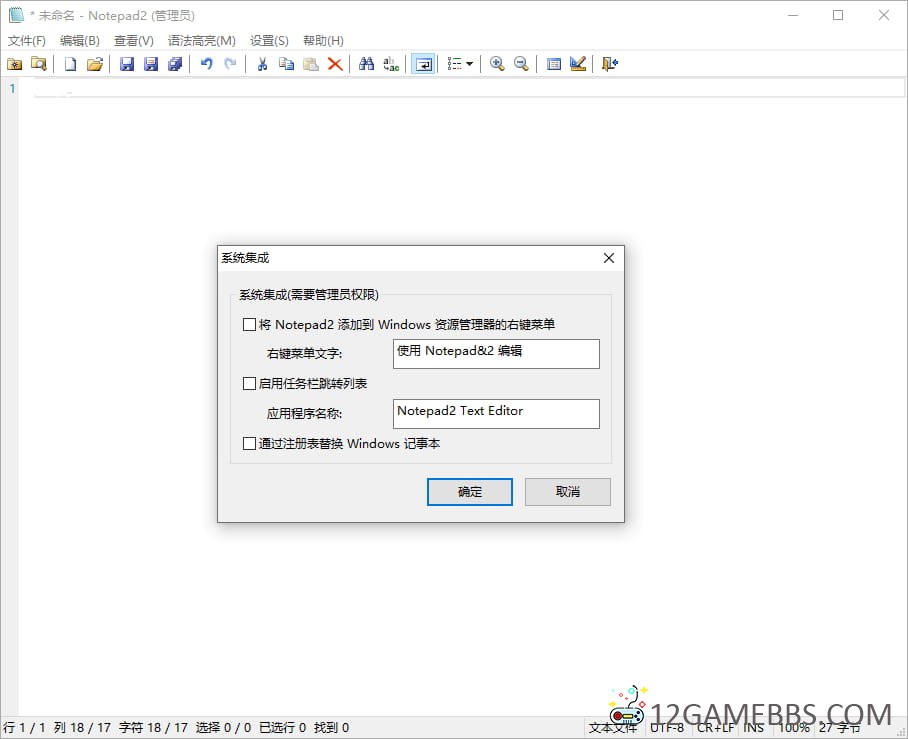This screenshot has height=739, width=908.
Task: Click the 找到 0 status entry
Action: pyautogui.click(x=331, y=727)
